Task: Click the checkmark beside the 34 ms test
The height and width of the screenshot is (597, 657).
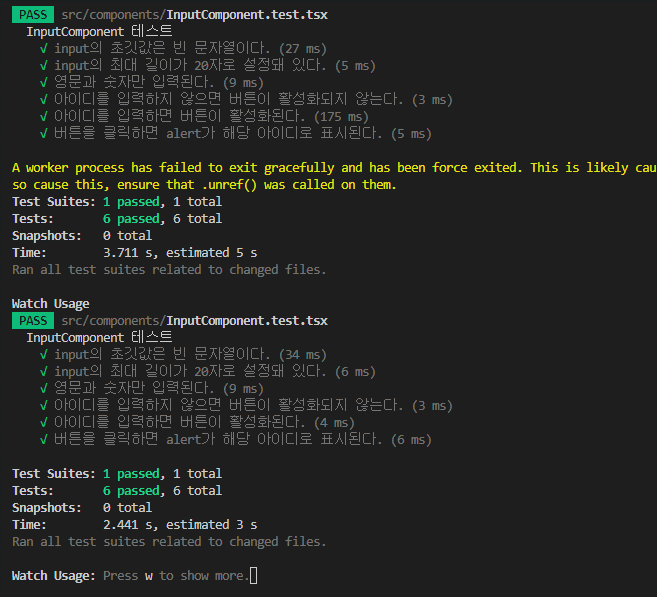Action: [x=44, y=354]
